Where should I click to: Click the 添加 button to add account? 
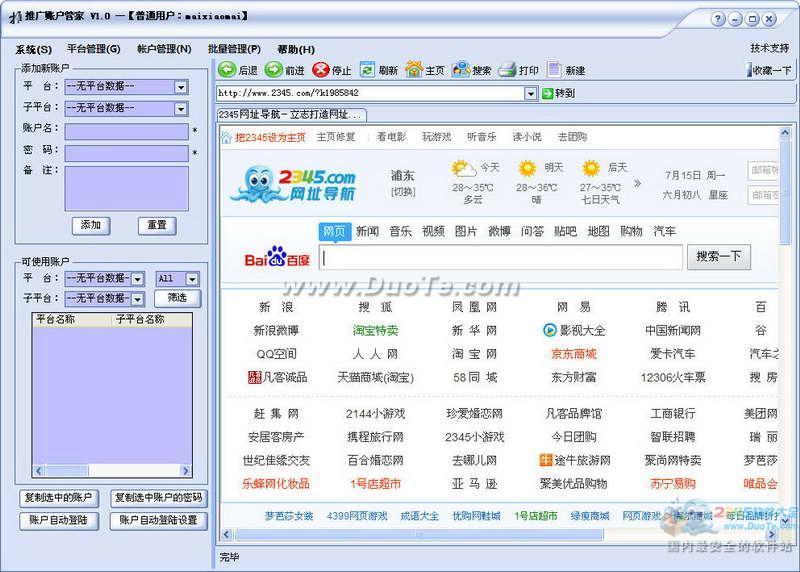tap(91, 225)
